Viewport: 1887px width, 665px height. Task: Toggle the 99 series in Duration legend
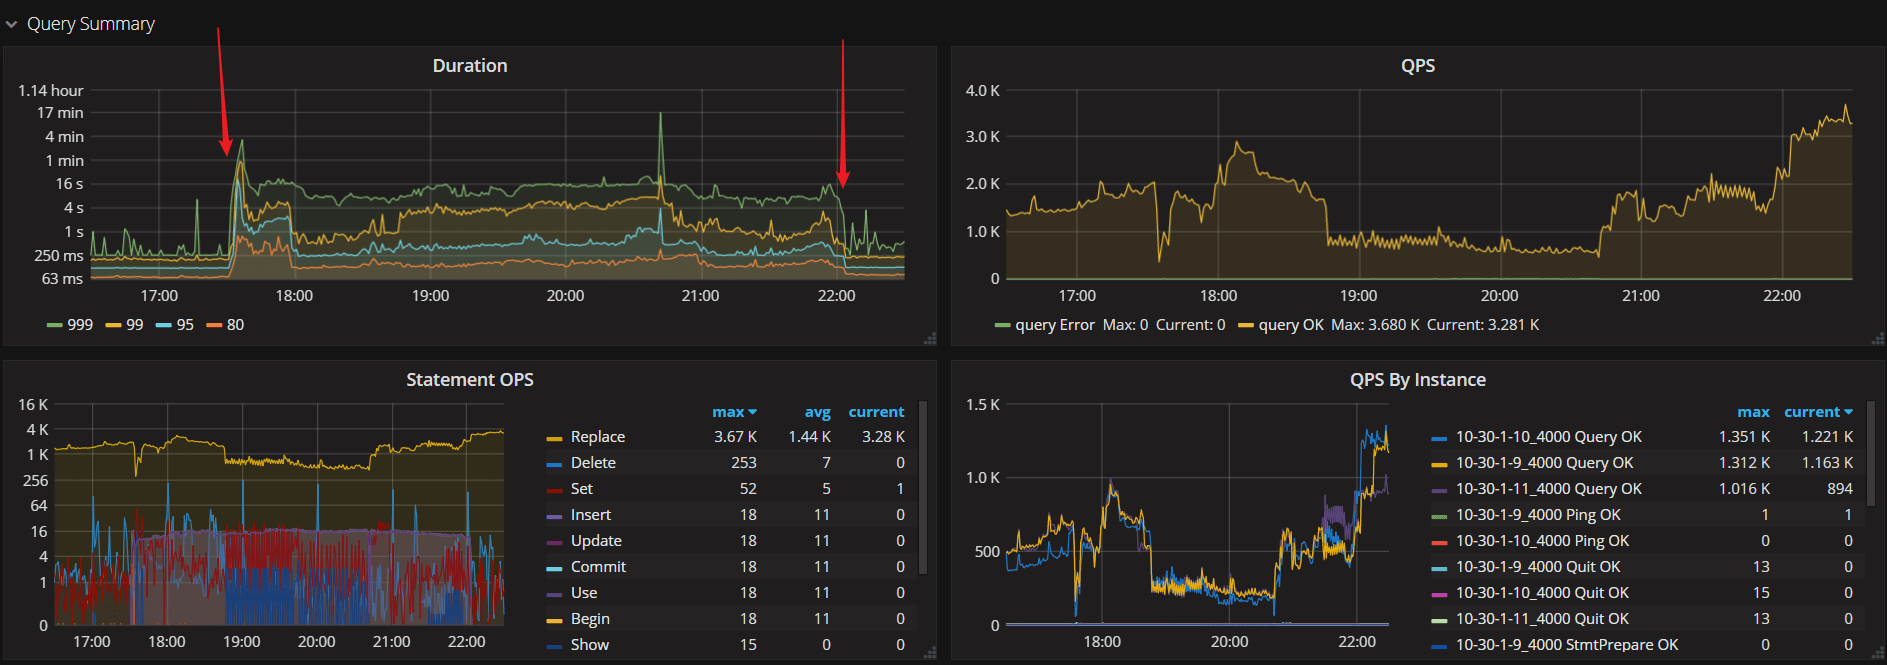pyautogui.click(x=134, y=325)
